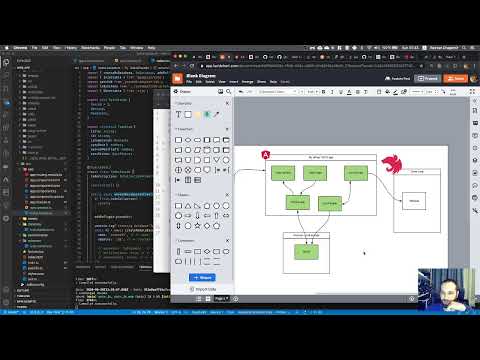Open the text alignment tool
This screenshot has height=360, width=480.
pos(358,92)
